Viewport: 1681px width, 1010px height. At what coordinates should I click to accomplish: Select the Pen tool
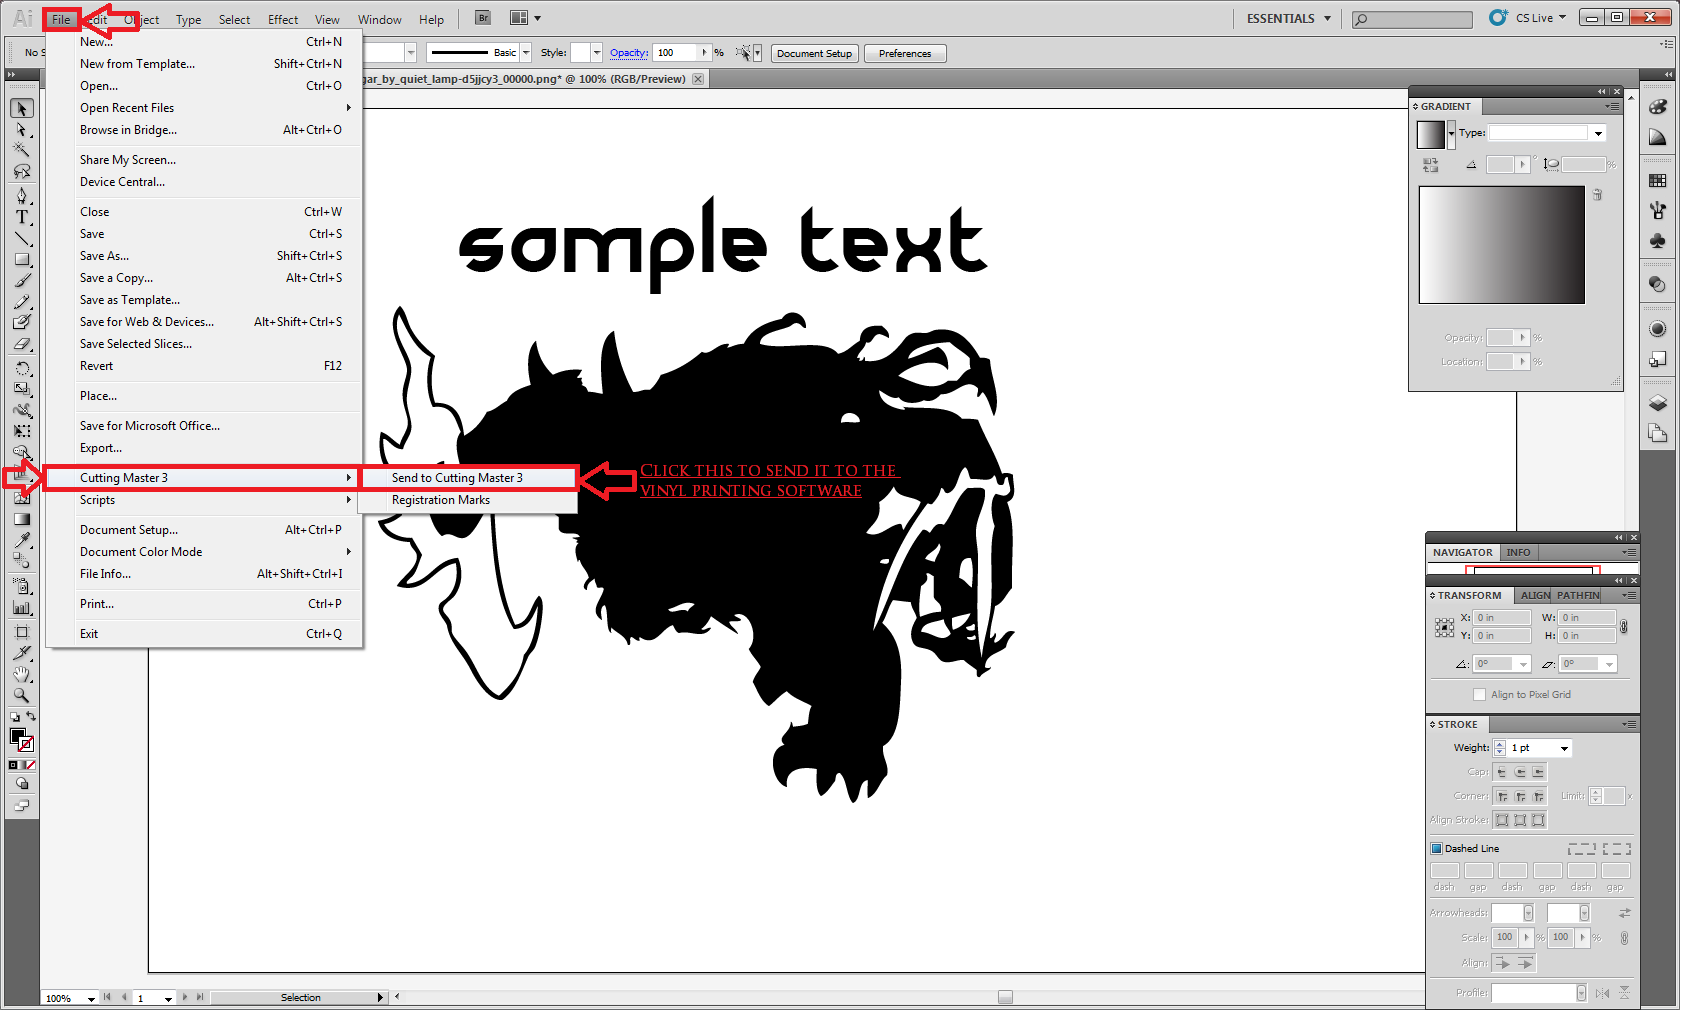click(x=22, y=195)
